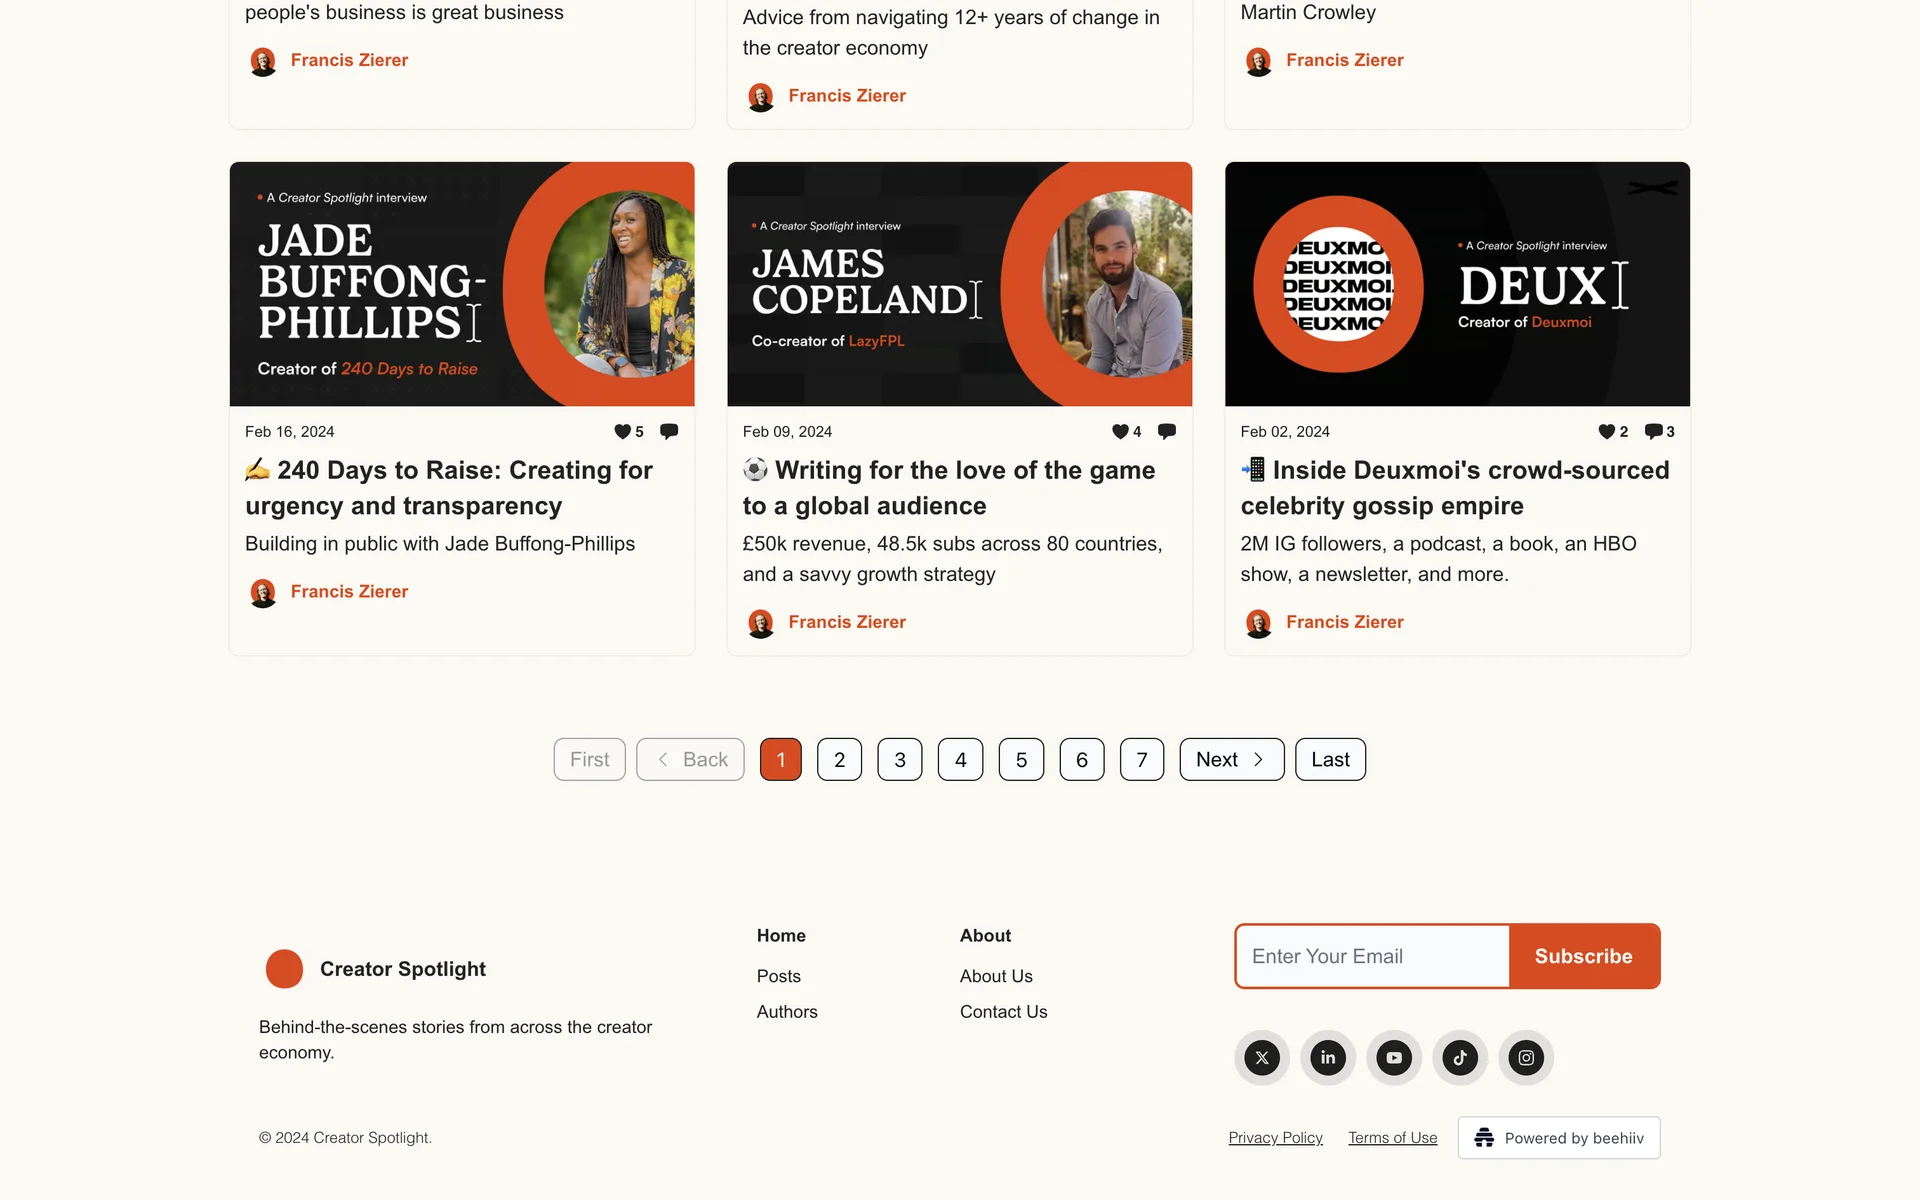Focus the Enter Your Email field
The width and height of the screenshot is (1920, 1200).
coord(1372,956)
